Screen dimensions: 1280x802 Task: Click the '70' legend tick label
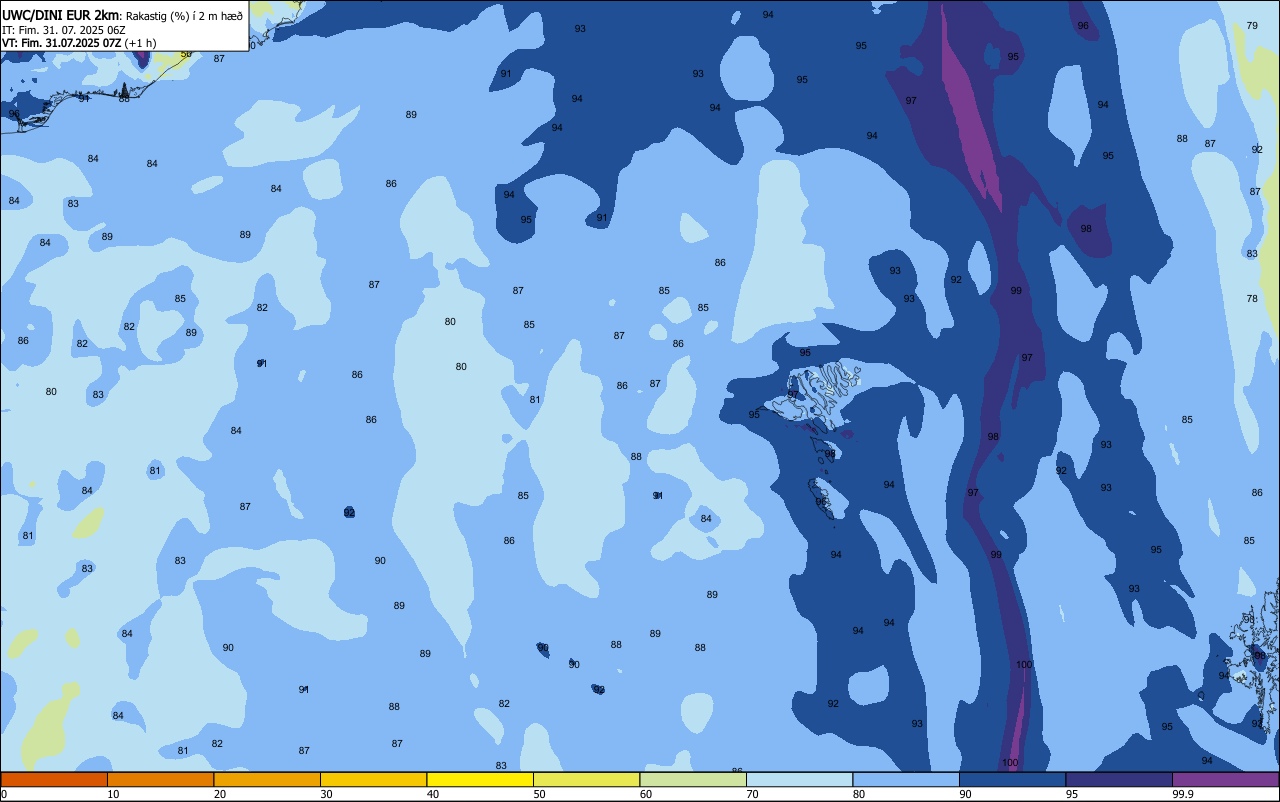click(x=752, y=794)
